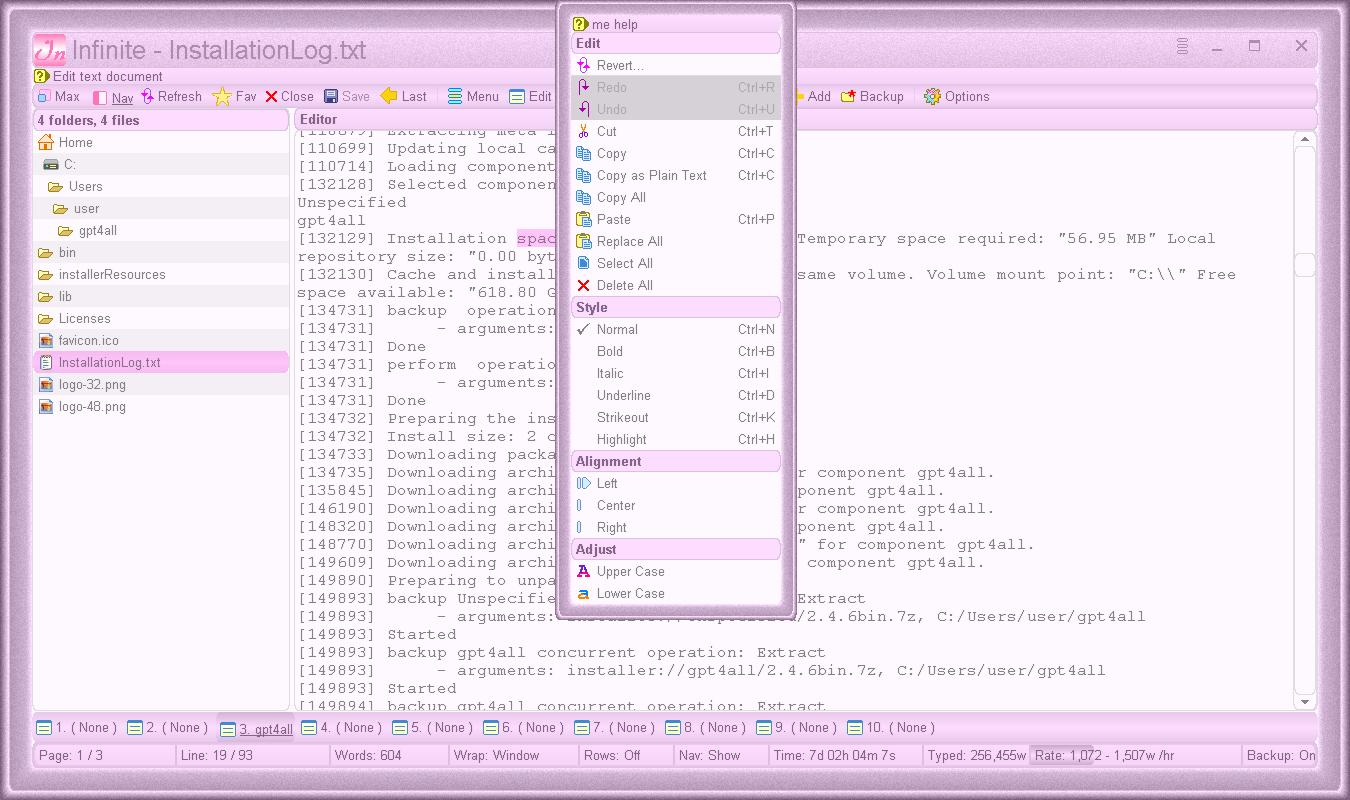Click Backup: On status entry
The image size is (1350, 800).
point(1280,756)
